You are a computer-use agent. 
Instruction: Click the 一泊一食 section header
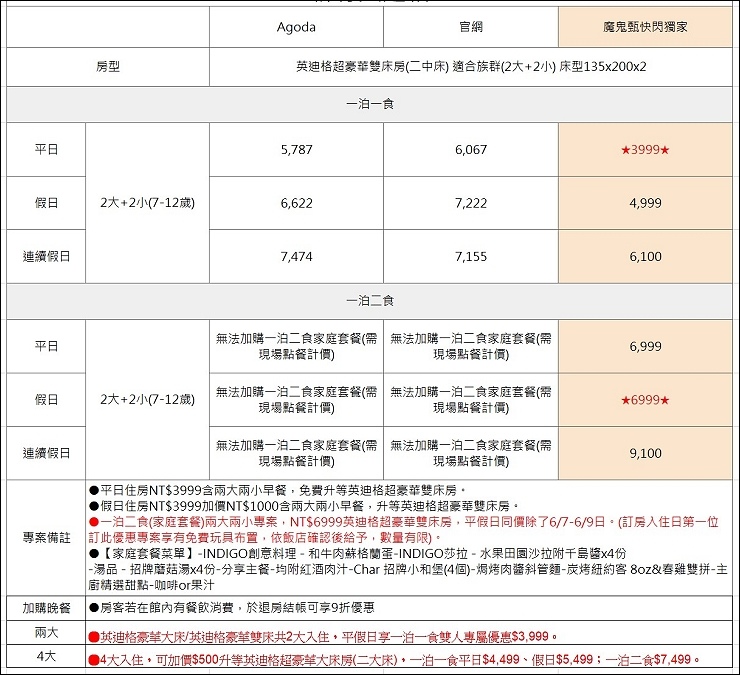pyautogui.click(x=370, y=104)
